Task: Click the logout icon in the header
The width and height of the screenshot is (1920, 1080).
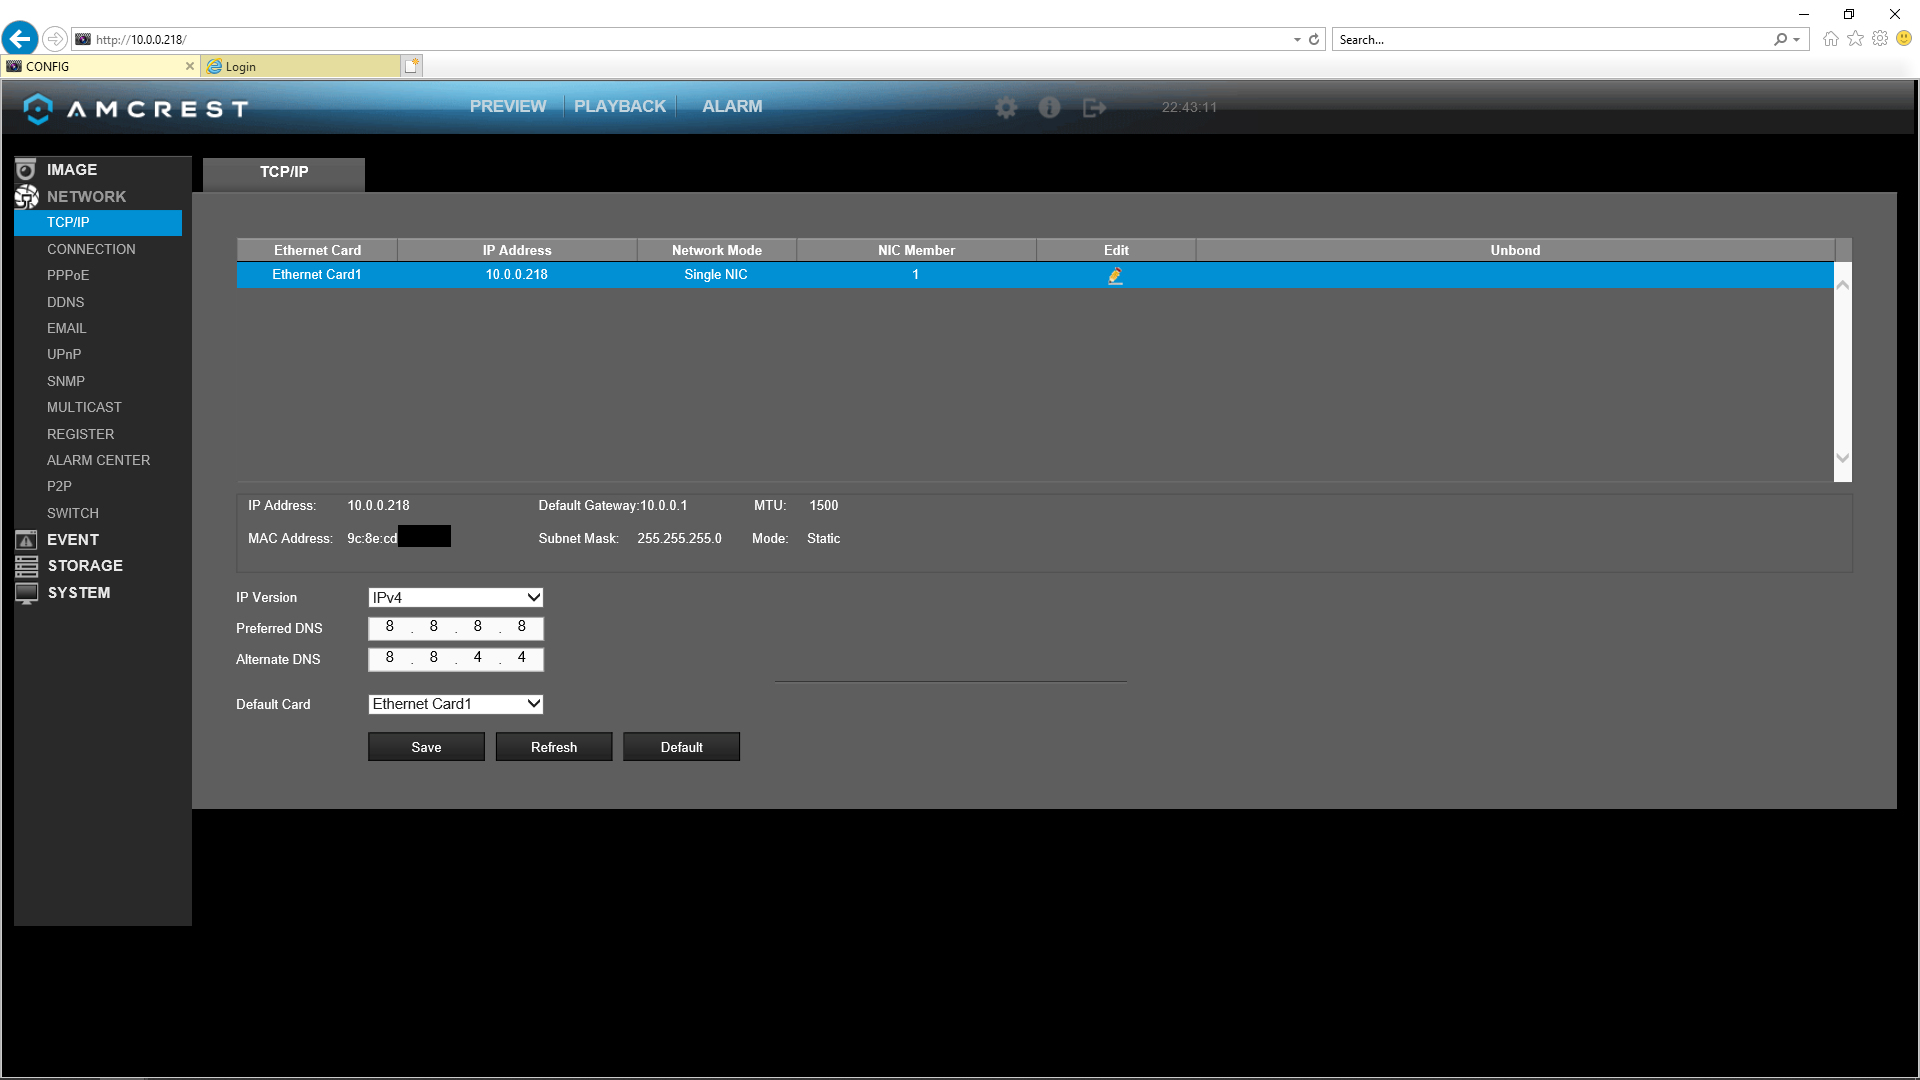Action: [1094, 107]
